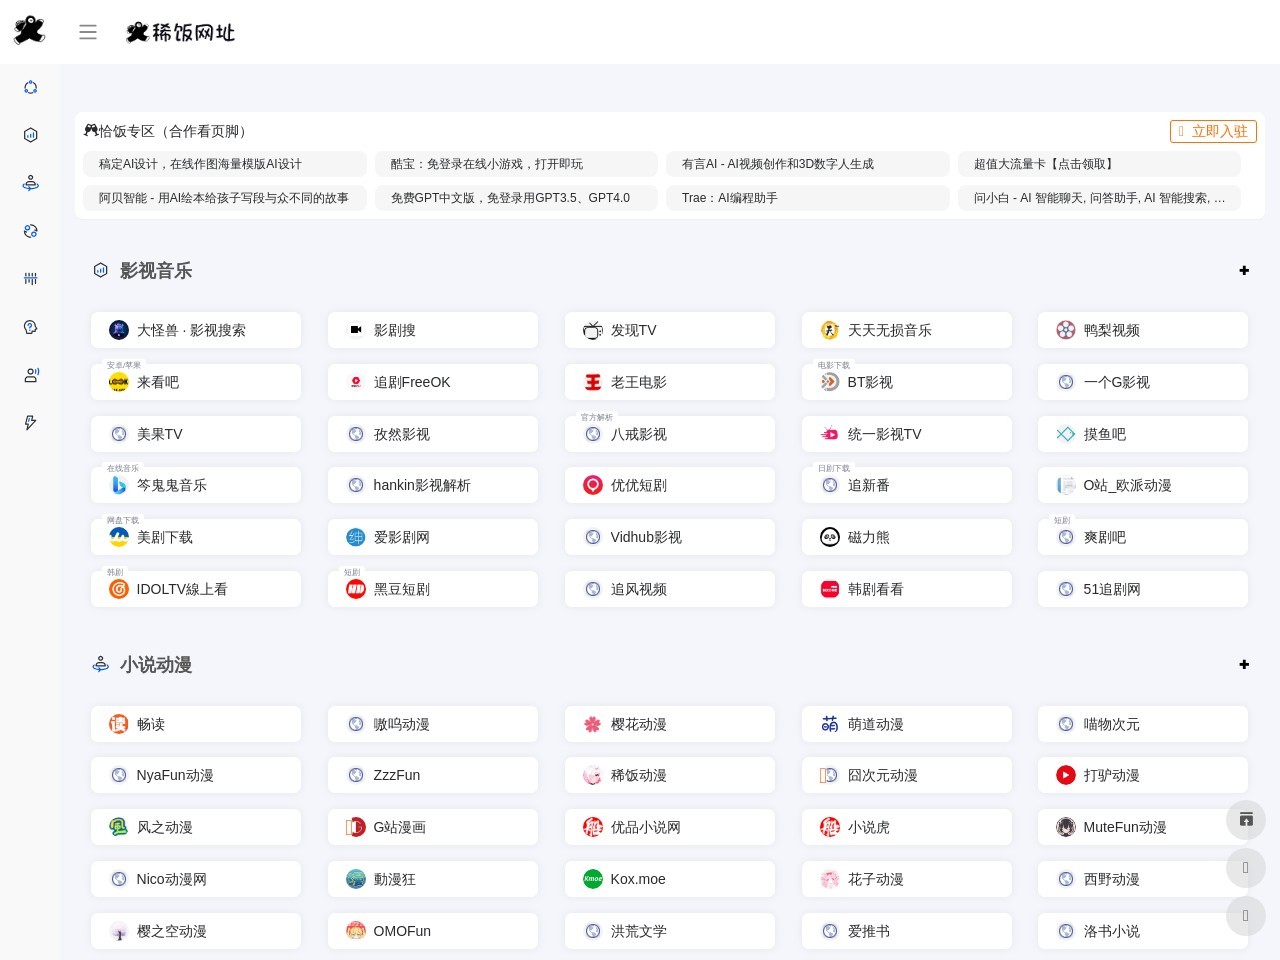
Task: Open the 樱花动漫 site card
Action: [x=670, y=724]
